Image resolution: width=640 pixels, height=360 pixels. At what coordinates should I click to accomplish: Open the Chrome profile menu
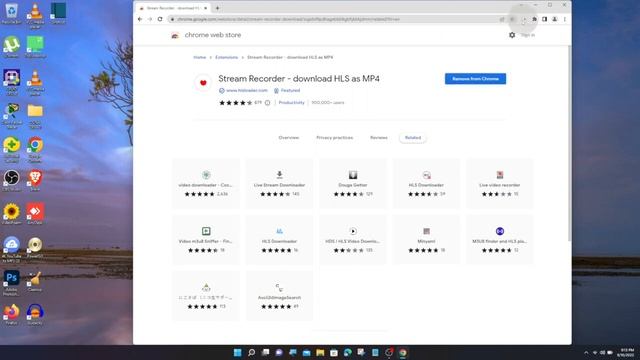(554, 19)
